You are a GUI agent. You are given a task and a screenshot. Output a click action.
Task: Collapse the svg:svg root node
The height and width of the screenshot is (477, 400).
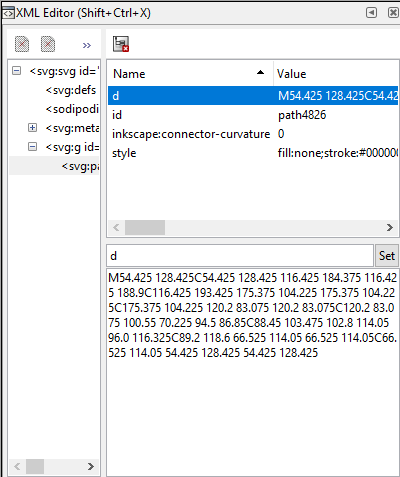16,71
